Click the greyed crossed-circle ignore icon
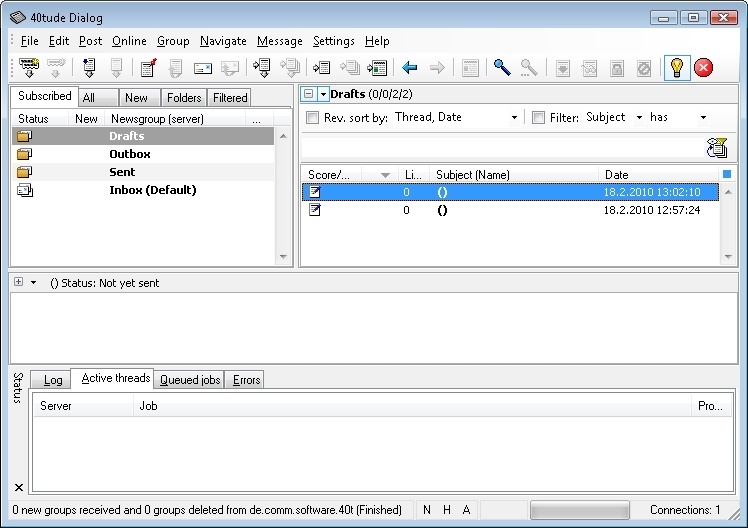The image size is (748, 528). (644, 68)
